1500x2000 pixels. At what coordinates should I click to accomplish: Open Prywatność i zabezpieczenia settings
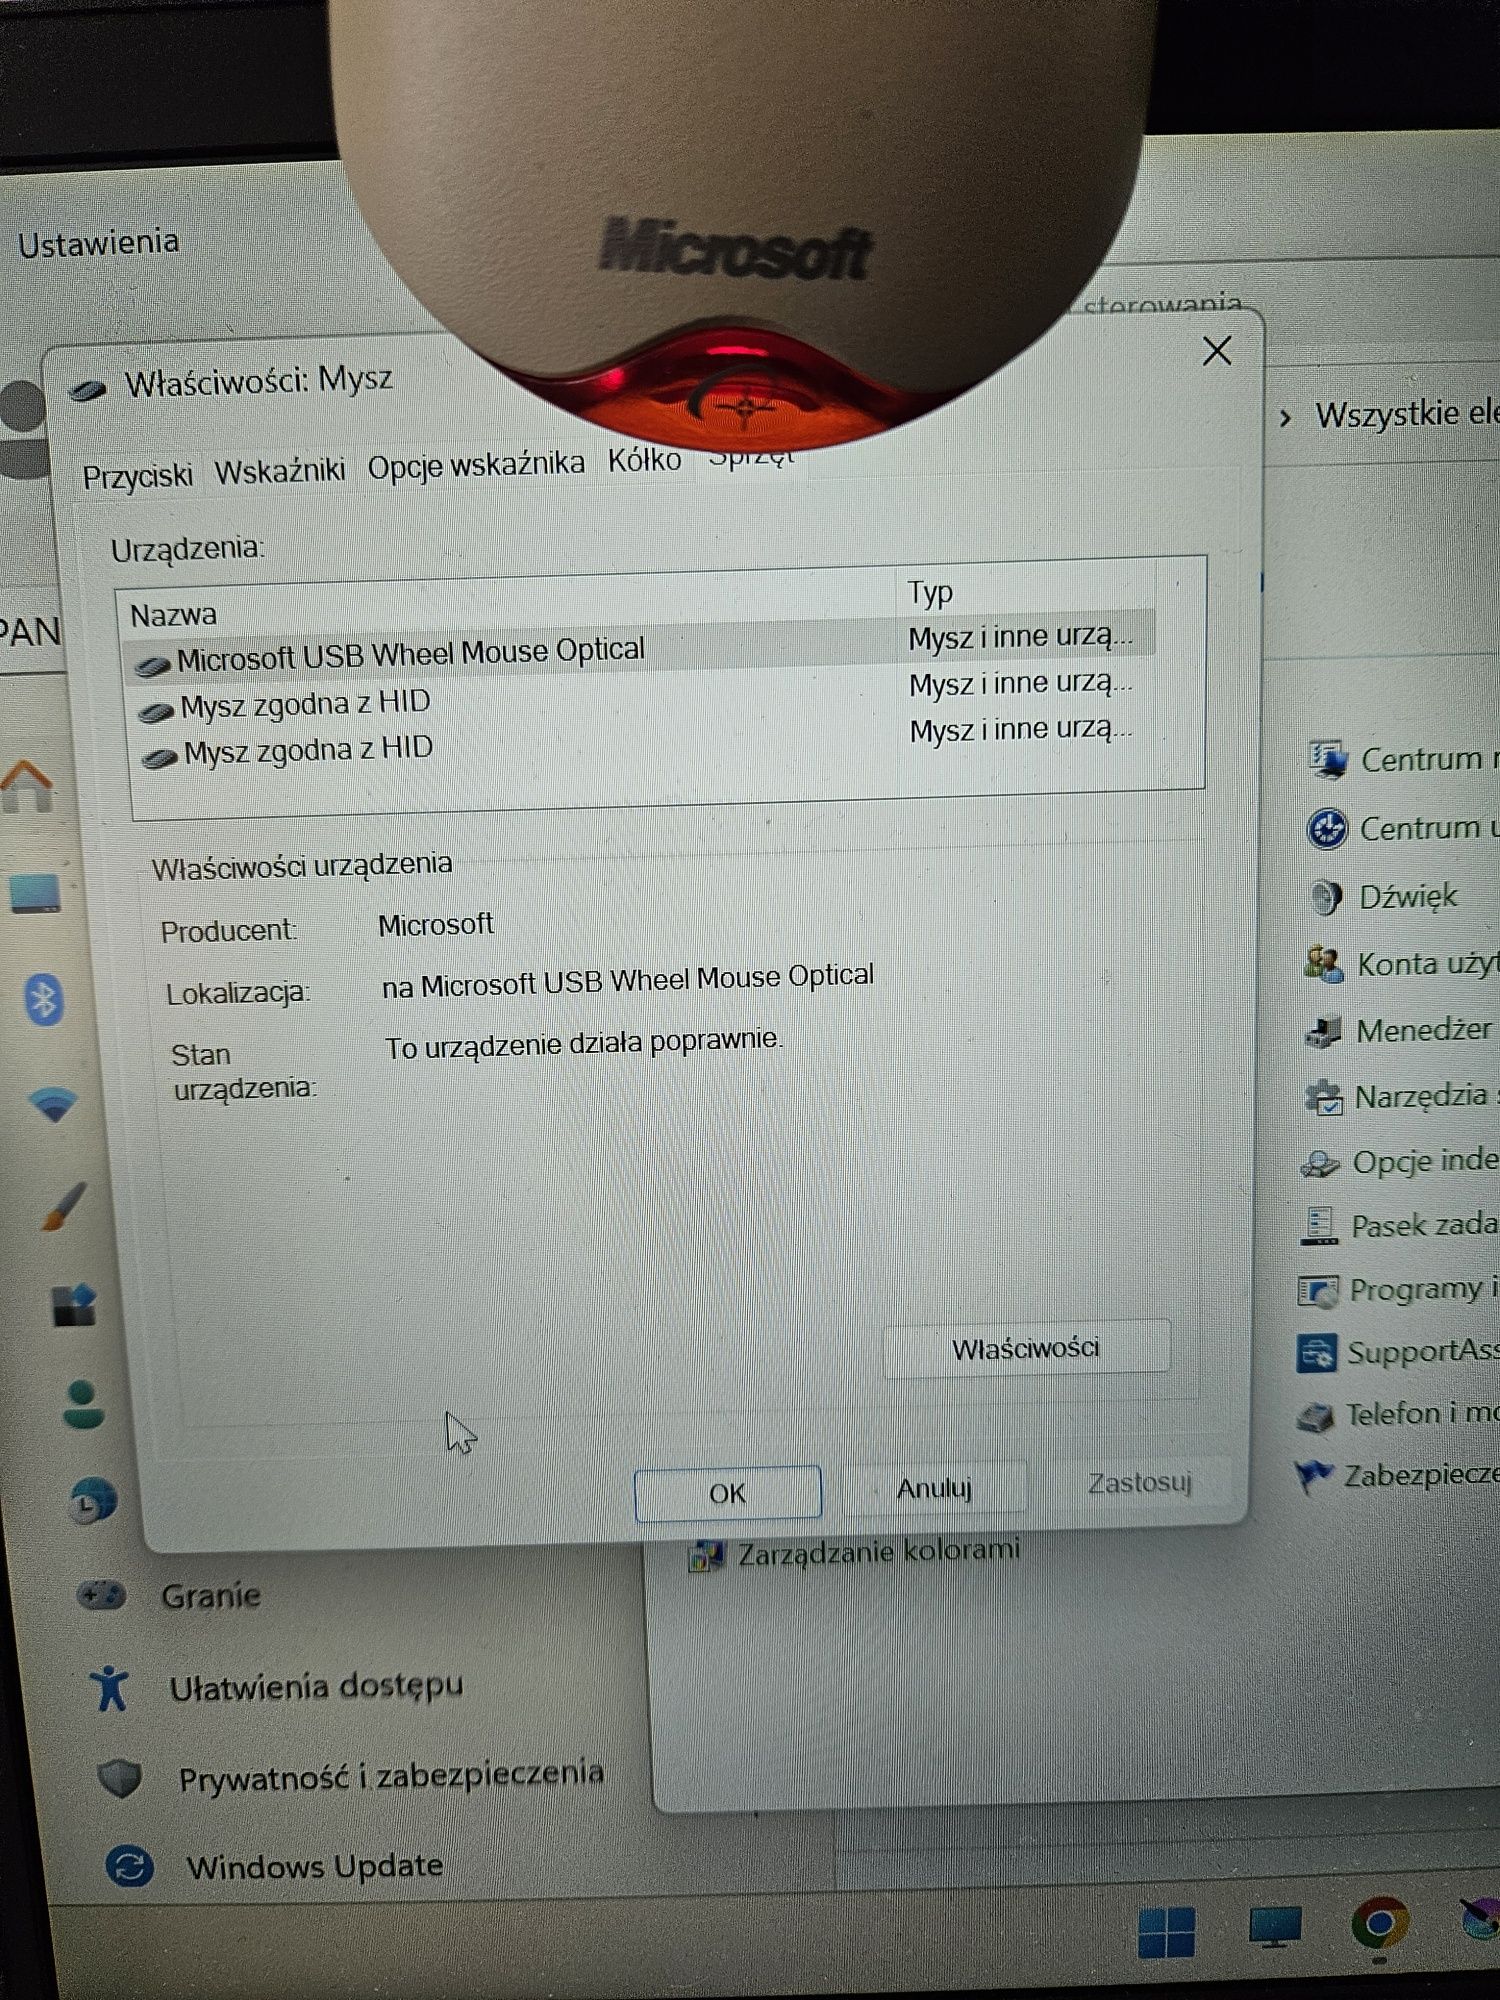[391, 1776]
